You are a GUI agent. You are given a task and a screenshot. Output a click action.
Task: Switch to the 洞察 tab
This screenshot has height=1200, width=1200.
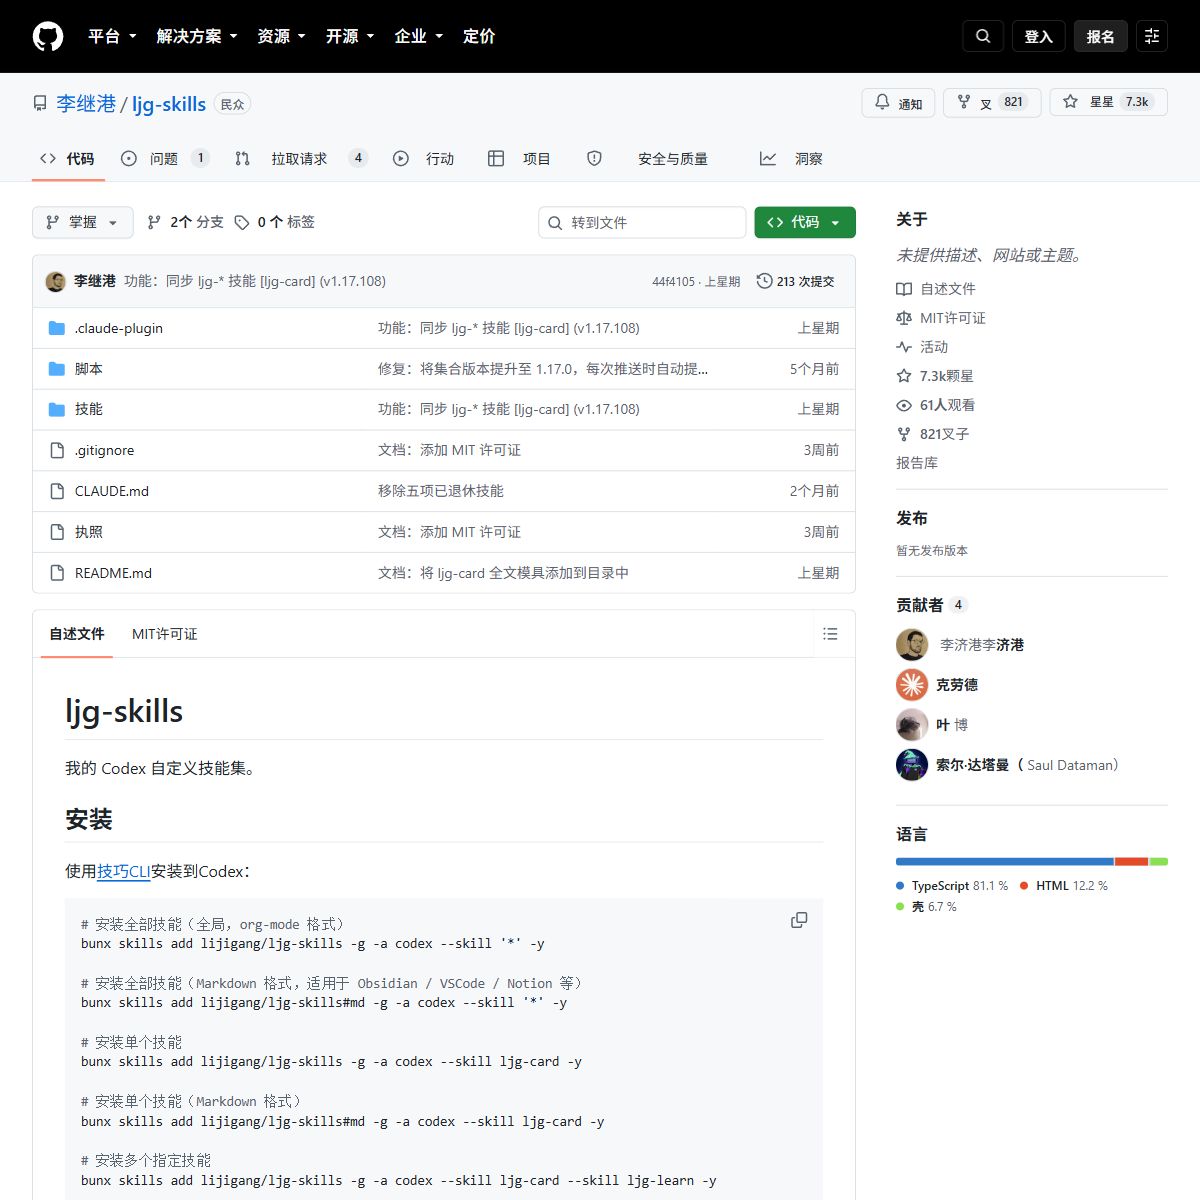click(791, 158)
